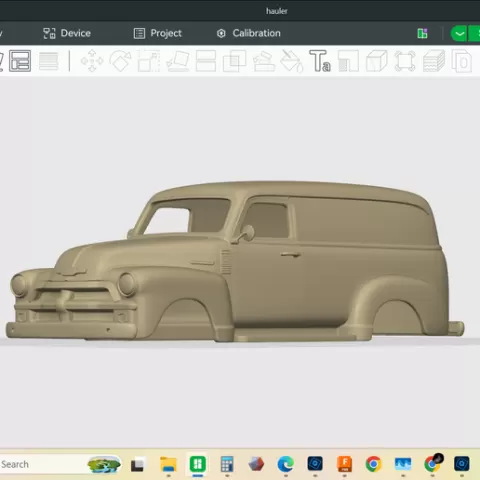Open Microsoft Edge from the taskbar
This screenshot has width=480, height=480.
tap(286, 464)
